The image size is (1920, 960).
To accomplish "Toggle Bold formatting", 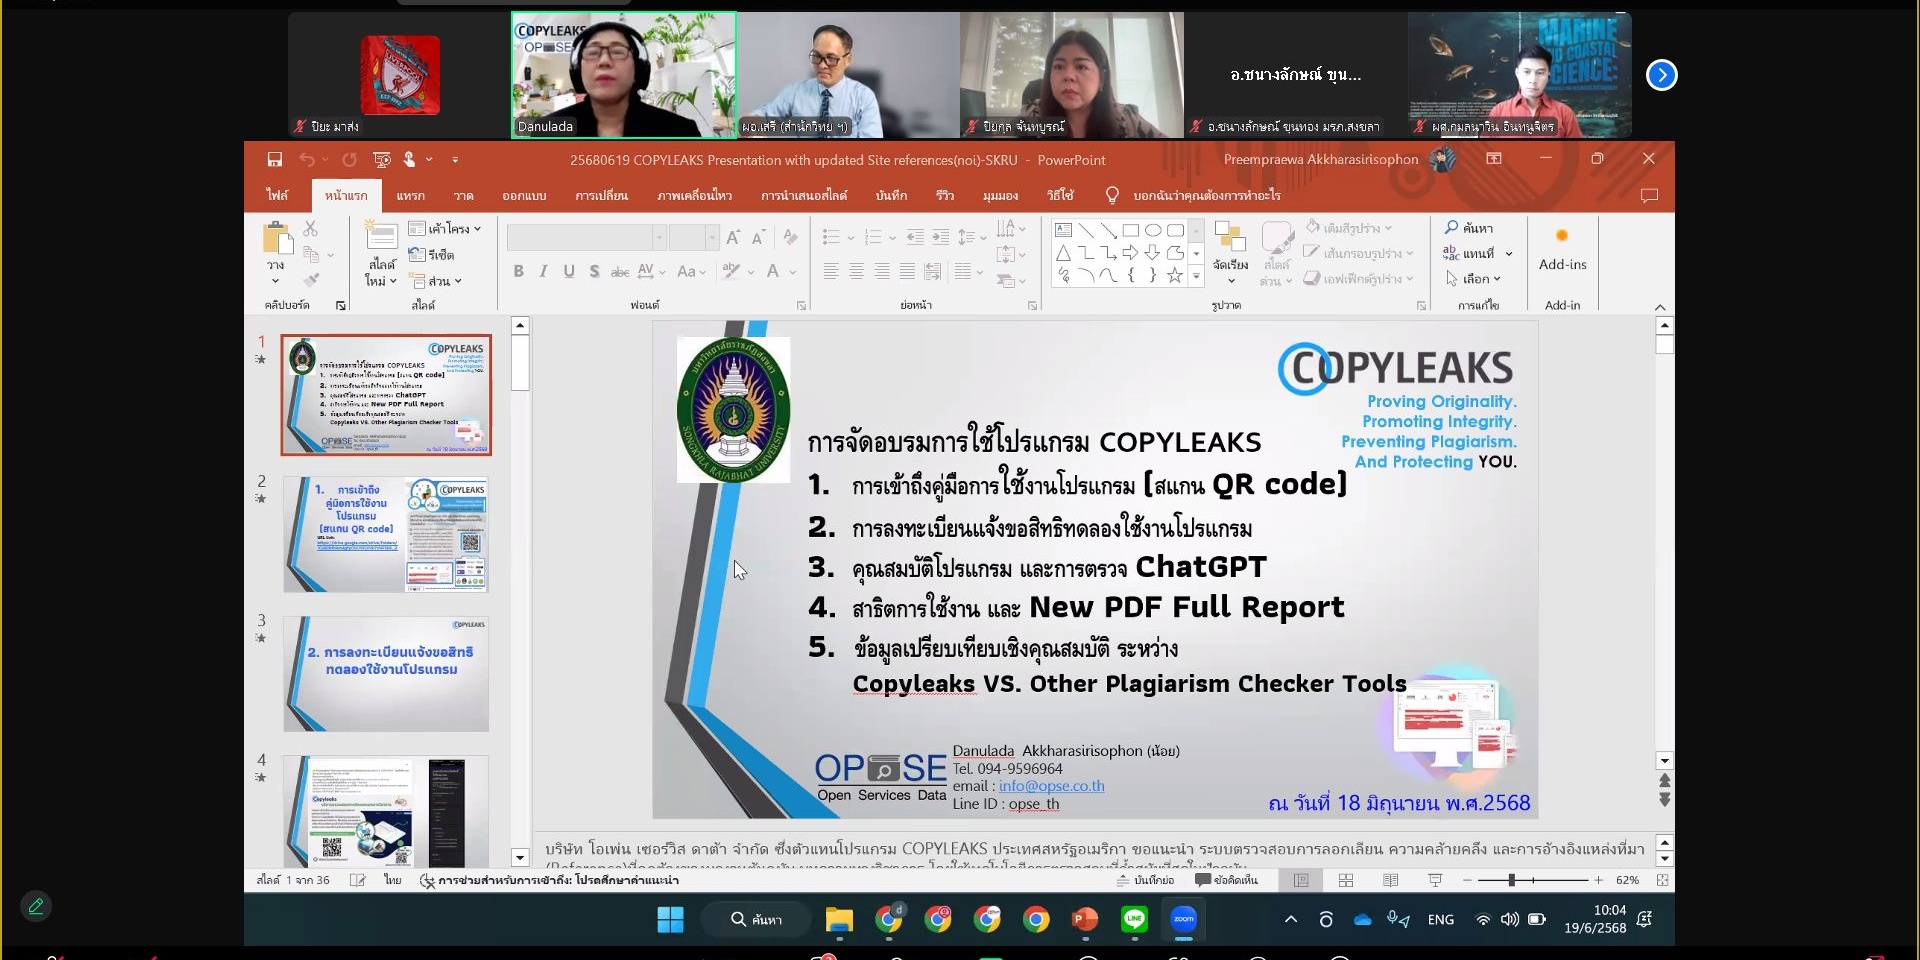I will click(518, 271).
